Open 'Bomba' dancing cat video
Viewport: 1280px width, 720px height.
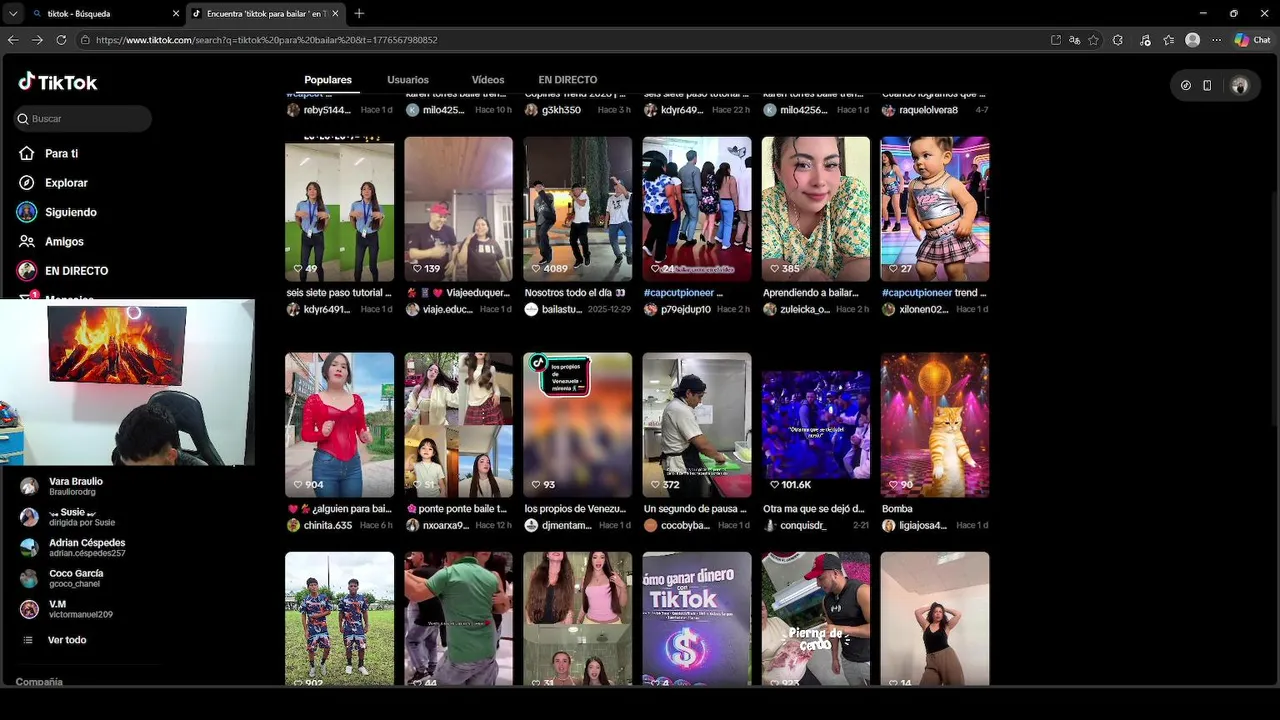tap(935, 425)
